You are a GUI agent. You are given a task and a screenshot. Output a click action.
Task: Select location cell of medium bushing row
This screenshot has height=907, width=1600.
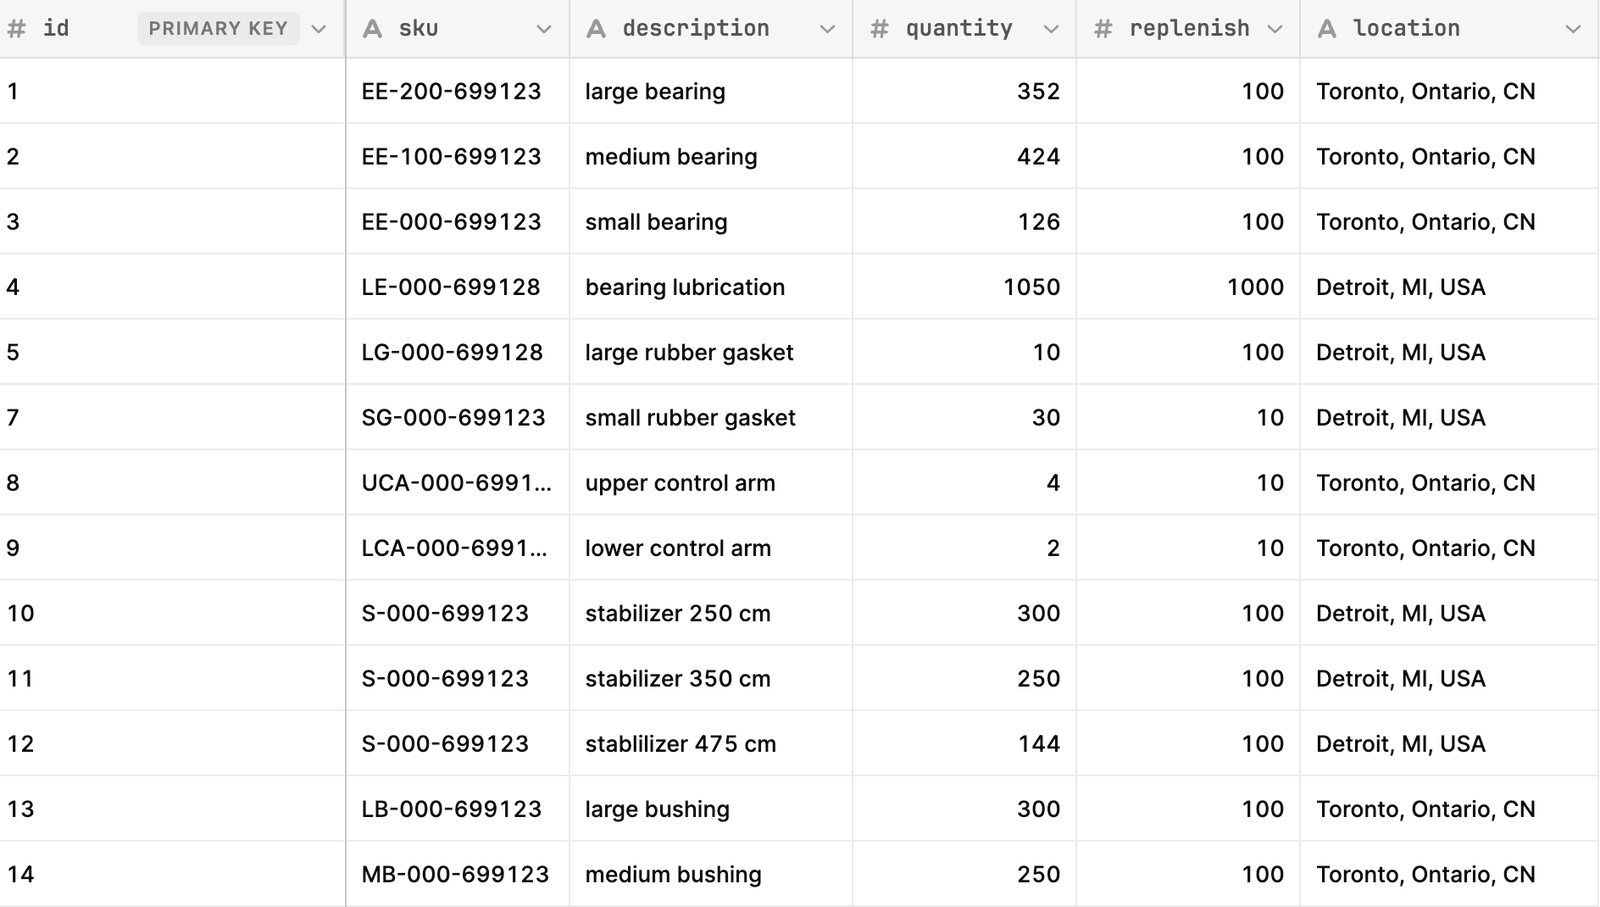[x=1449, y=874]
